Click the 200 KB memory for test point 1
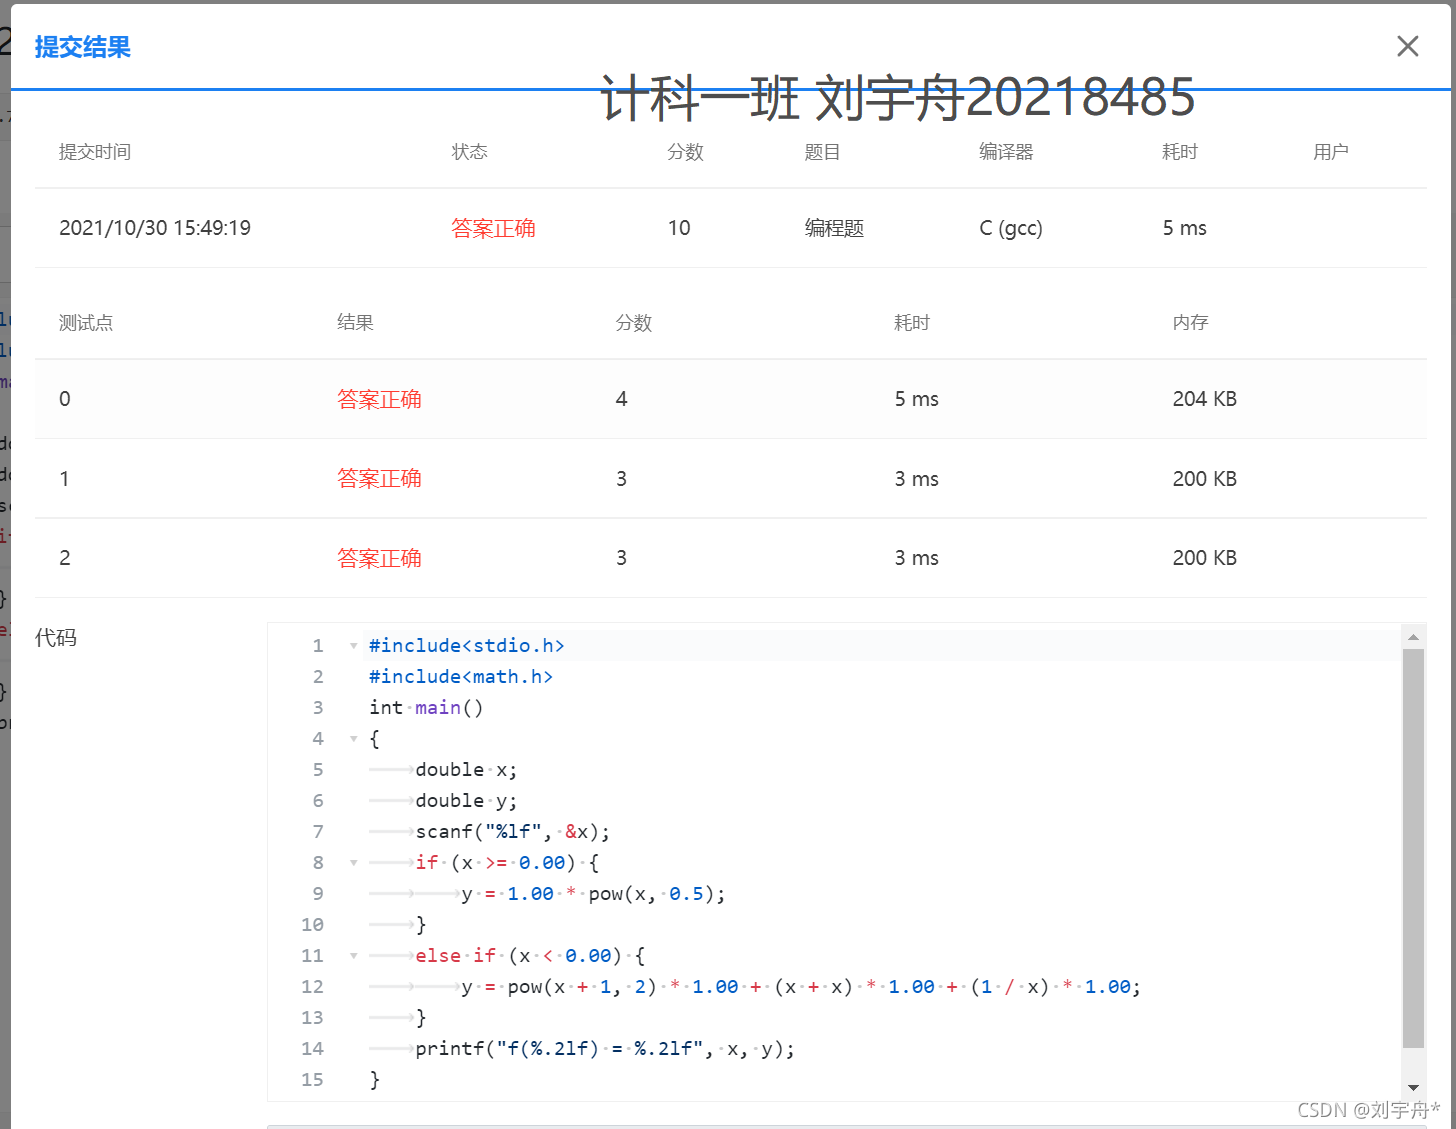The height and width of the screenshot is (1129, 1456). point(1204,479)
